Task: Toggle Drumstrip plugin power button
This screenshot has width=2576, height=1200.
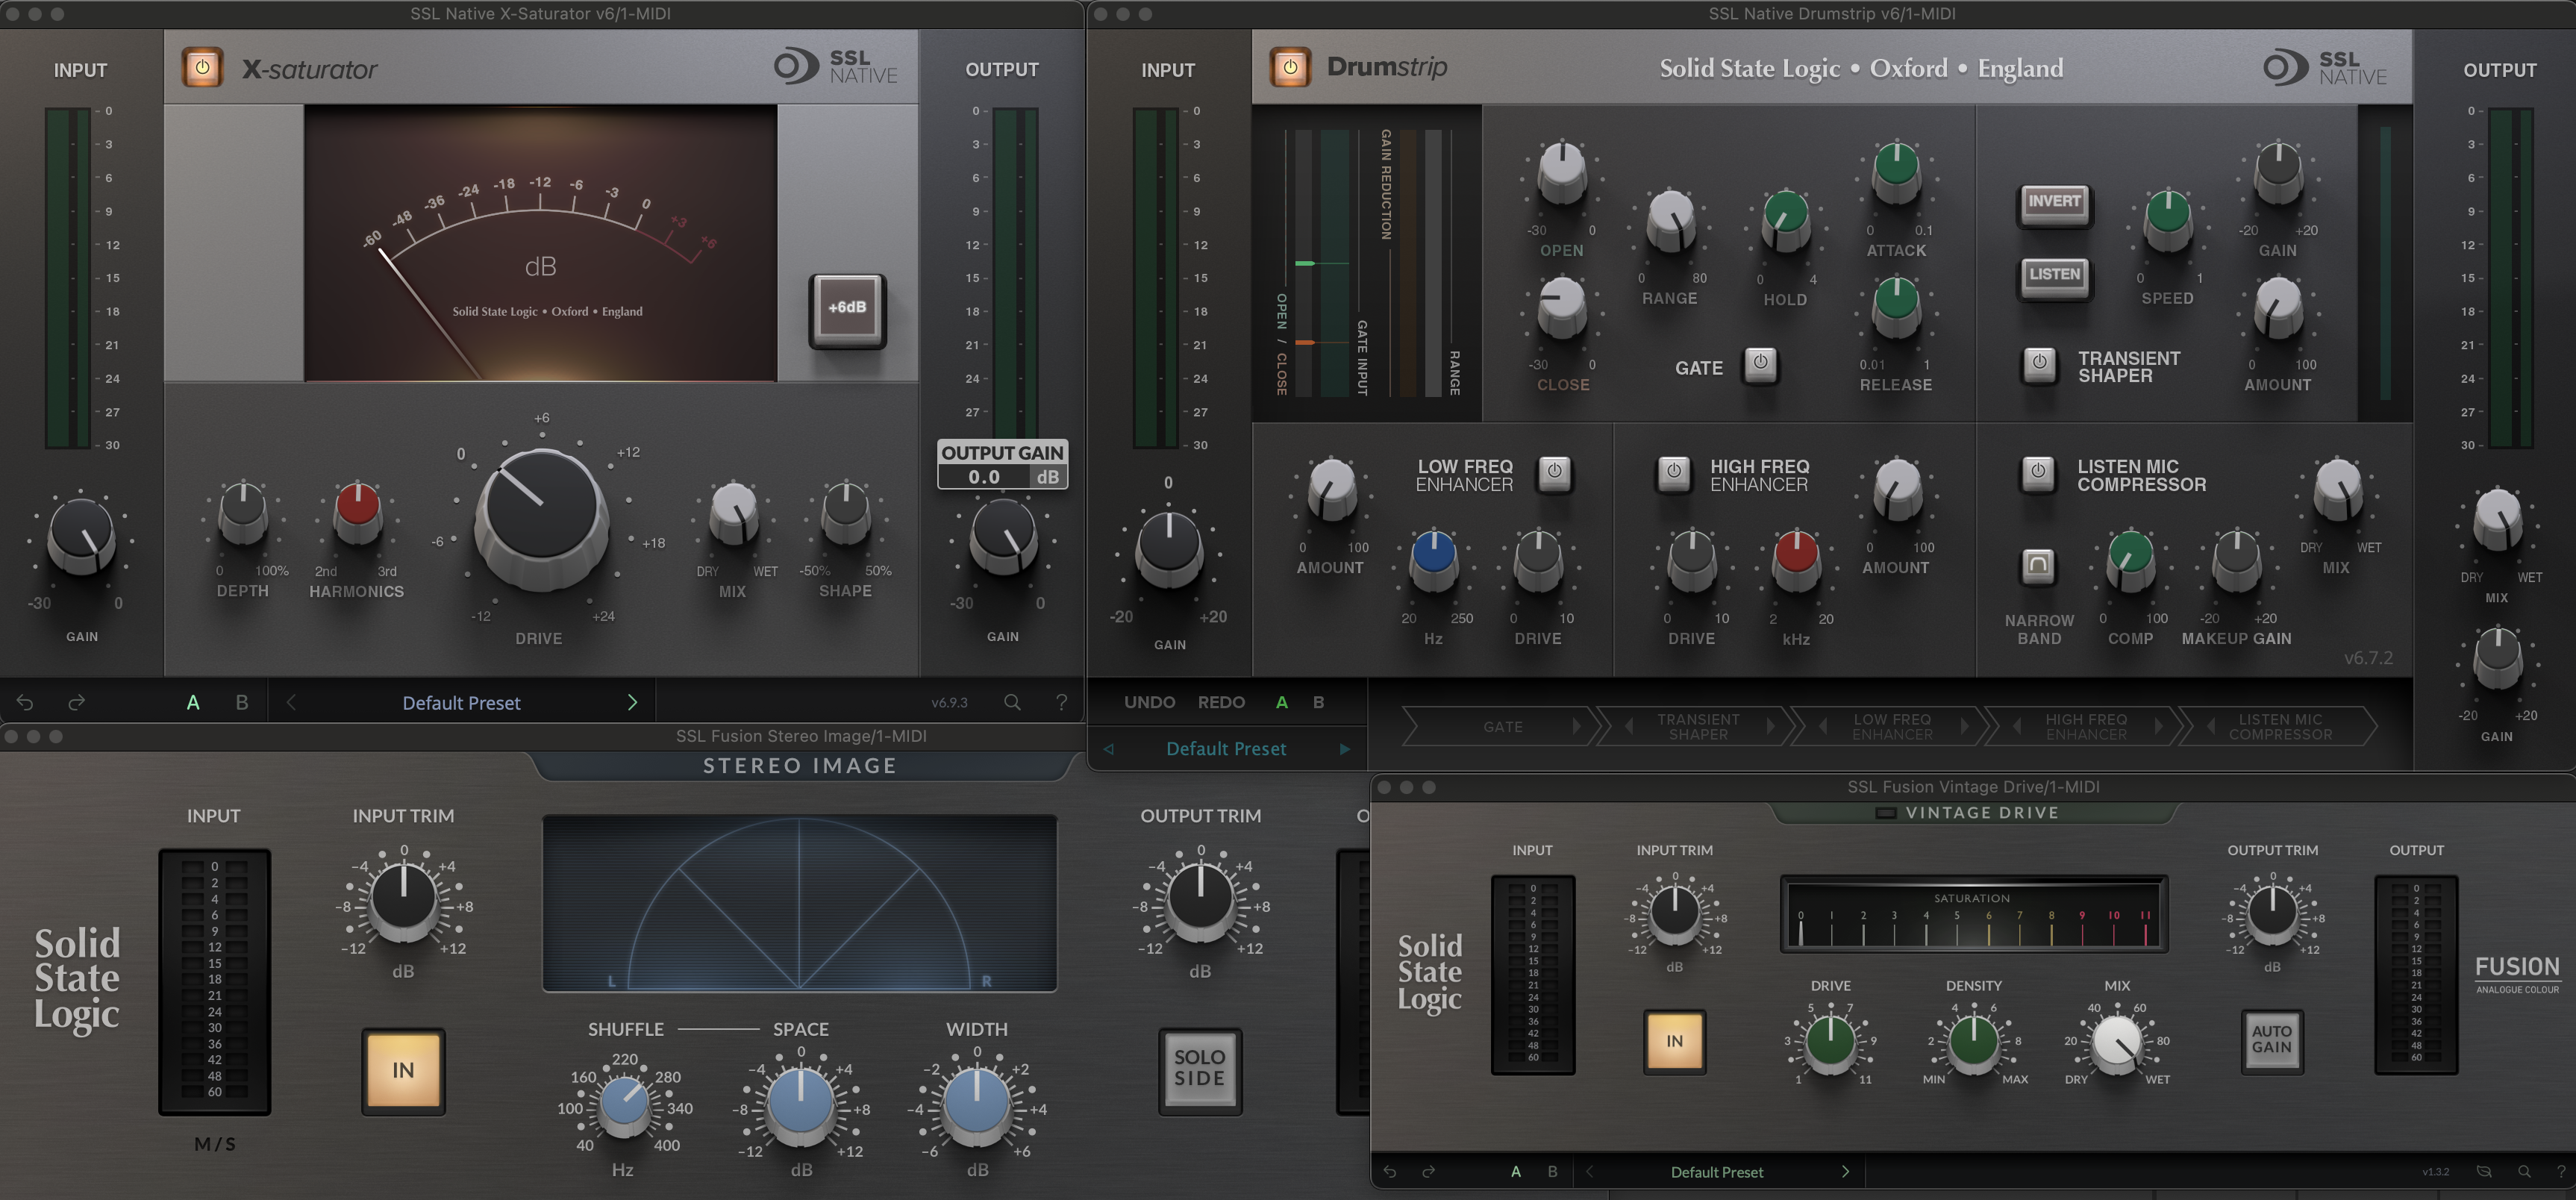Action: tap(1290, 68)
